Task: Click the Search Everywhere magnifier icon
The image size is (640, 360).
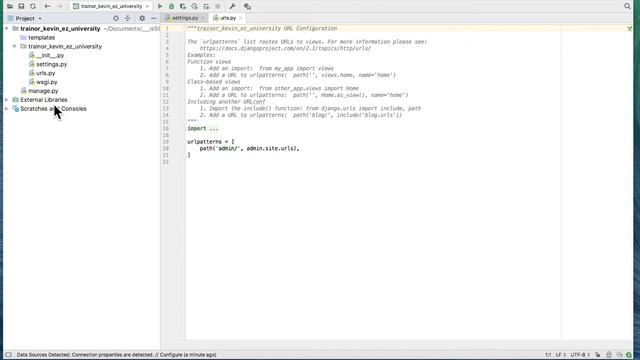Action: 627,6
